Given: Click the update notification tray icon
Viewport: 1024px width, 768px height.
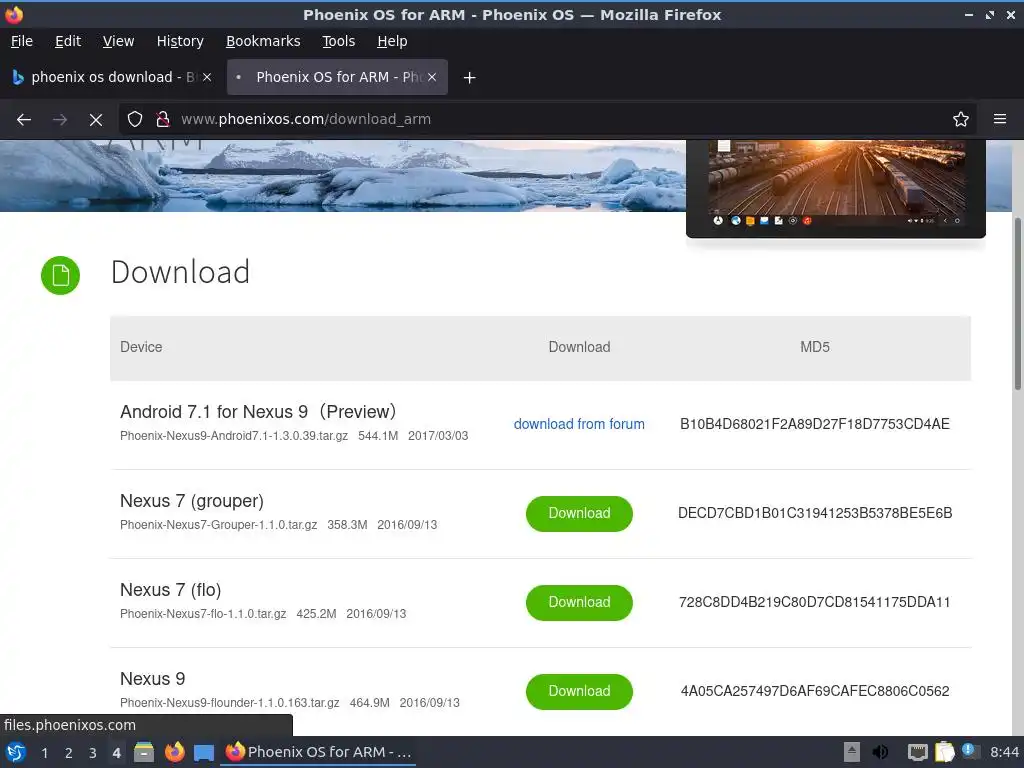Looking at the screenshot, I should point(970,752).
